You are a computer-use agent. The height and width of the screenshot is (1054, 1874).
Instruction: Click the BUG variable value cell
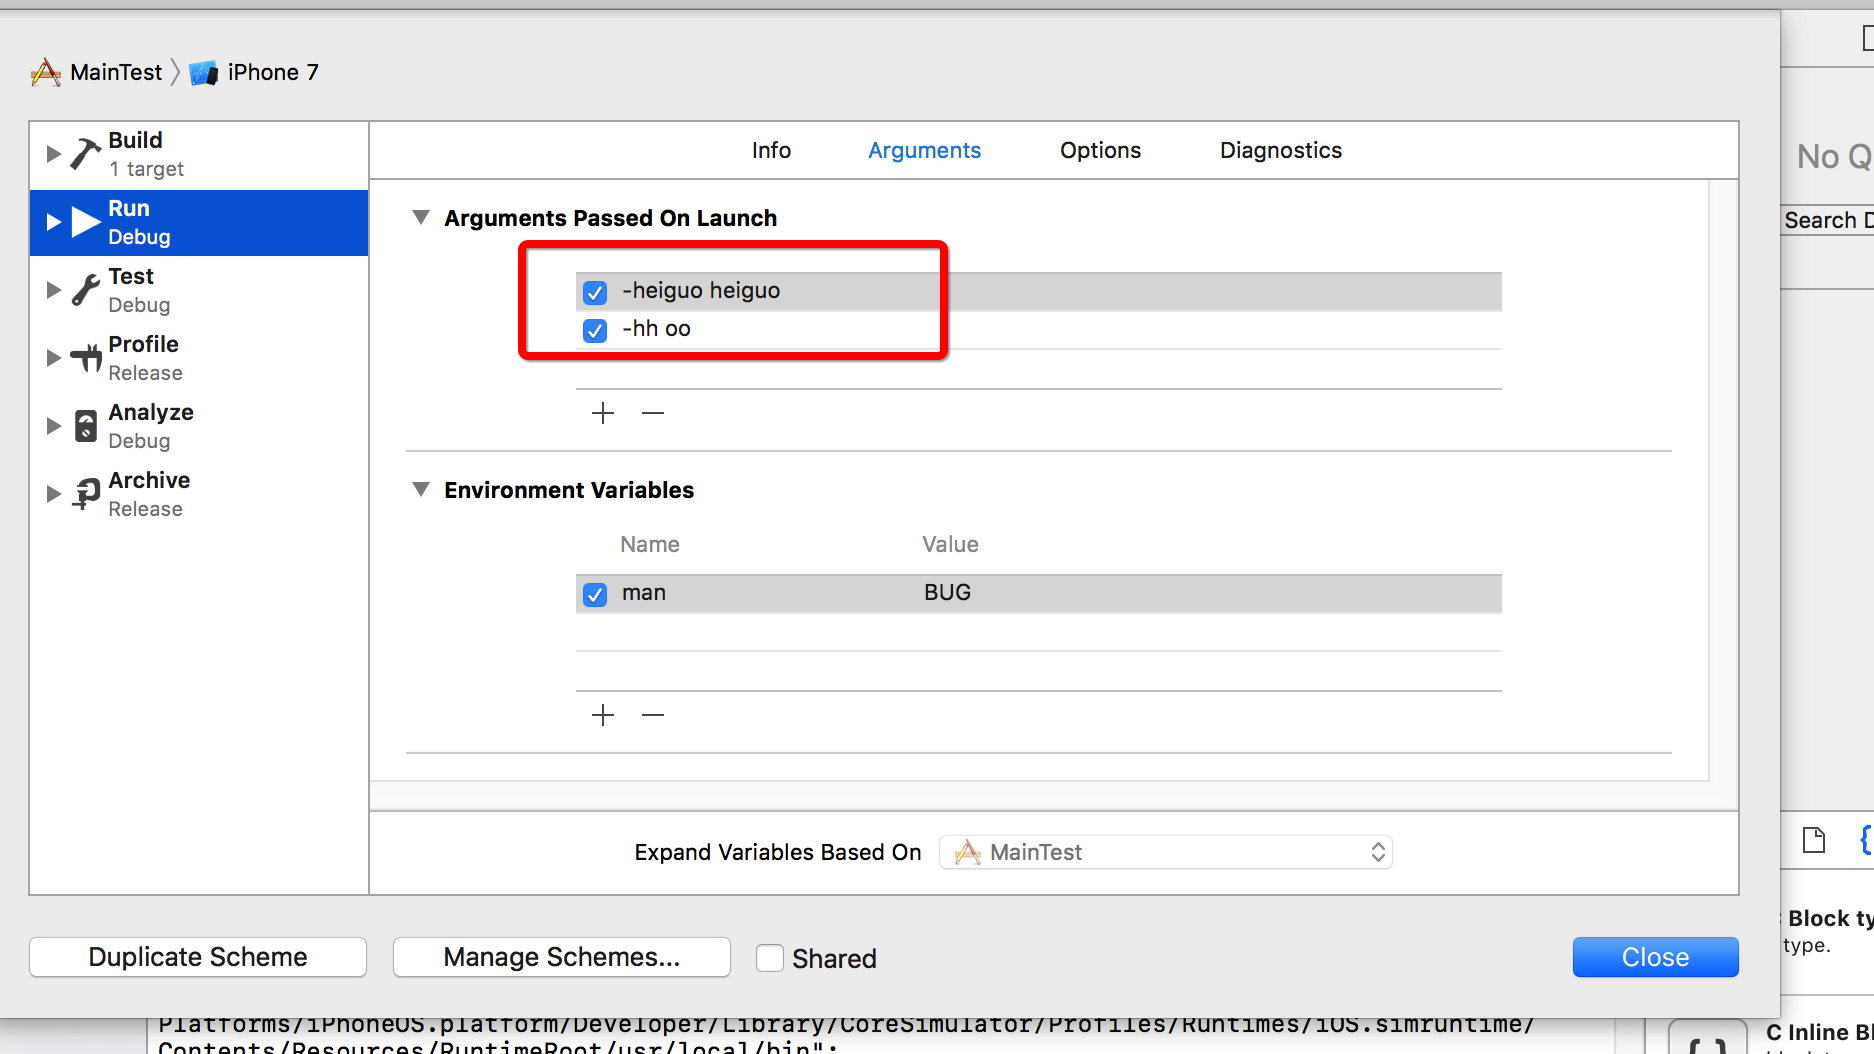[947, 593]
